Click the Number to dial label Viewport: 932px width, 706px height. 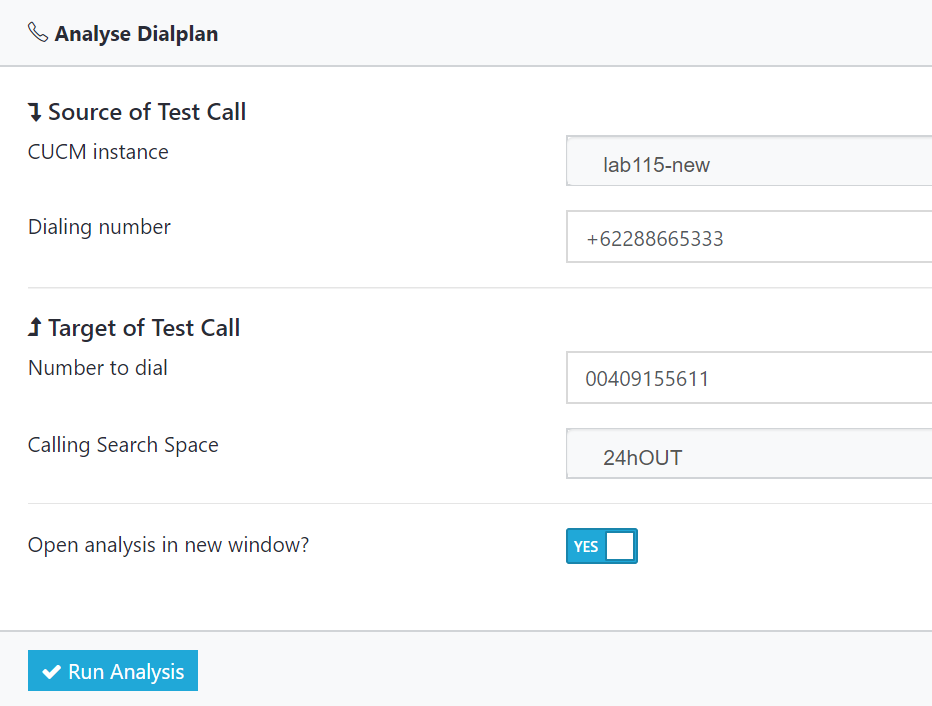point(97,368)
